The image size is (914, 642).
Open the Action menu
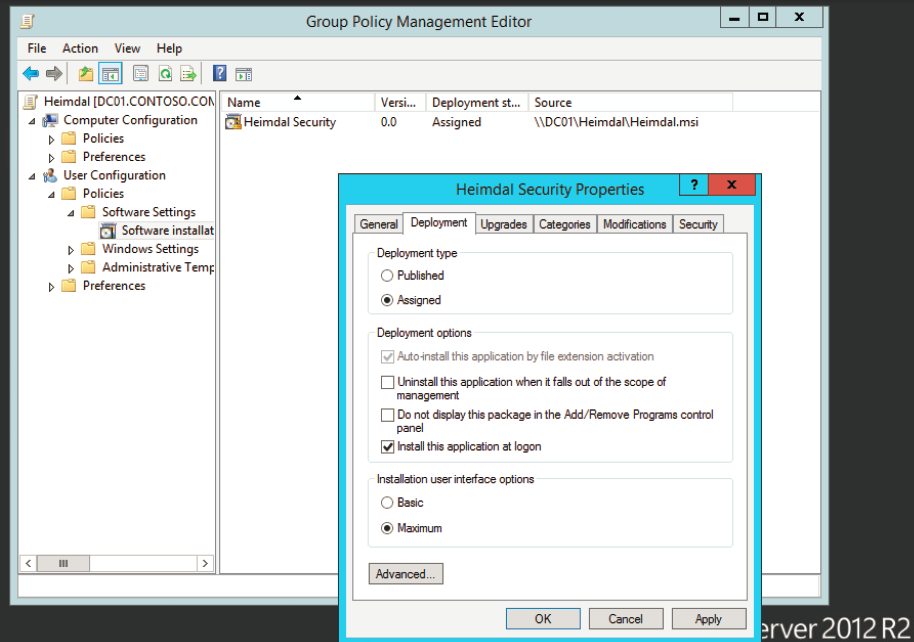click(x=80, y=48)
